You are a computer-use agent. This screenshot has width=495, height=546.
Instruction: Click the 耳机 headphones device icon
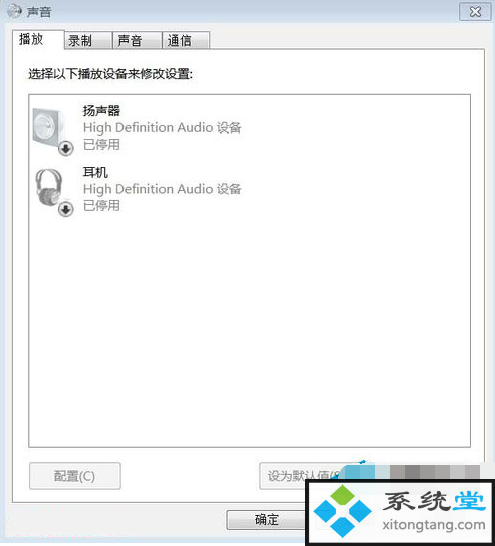pyautogui.click(x=49, y=188)
